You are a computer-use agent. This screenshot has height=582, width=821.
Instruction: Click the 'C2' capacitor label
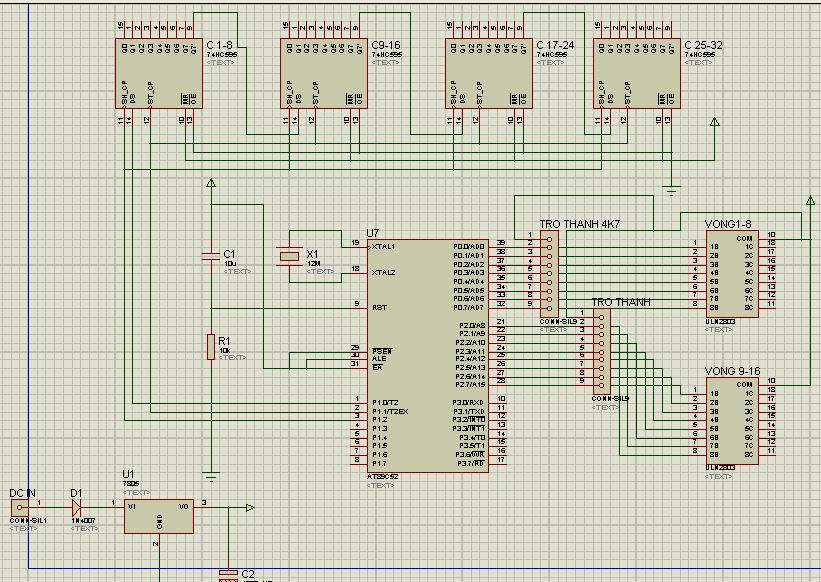tap(248, 574)
